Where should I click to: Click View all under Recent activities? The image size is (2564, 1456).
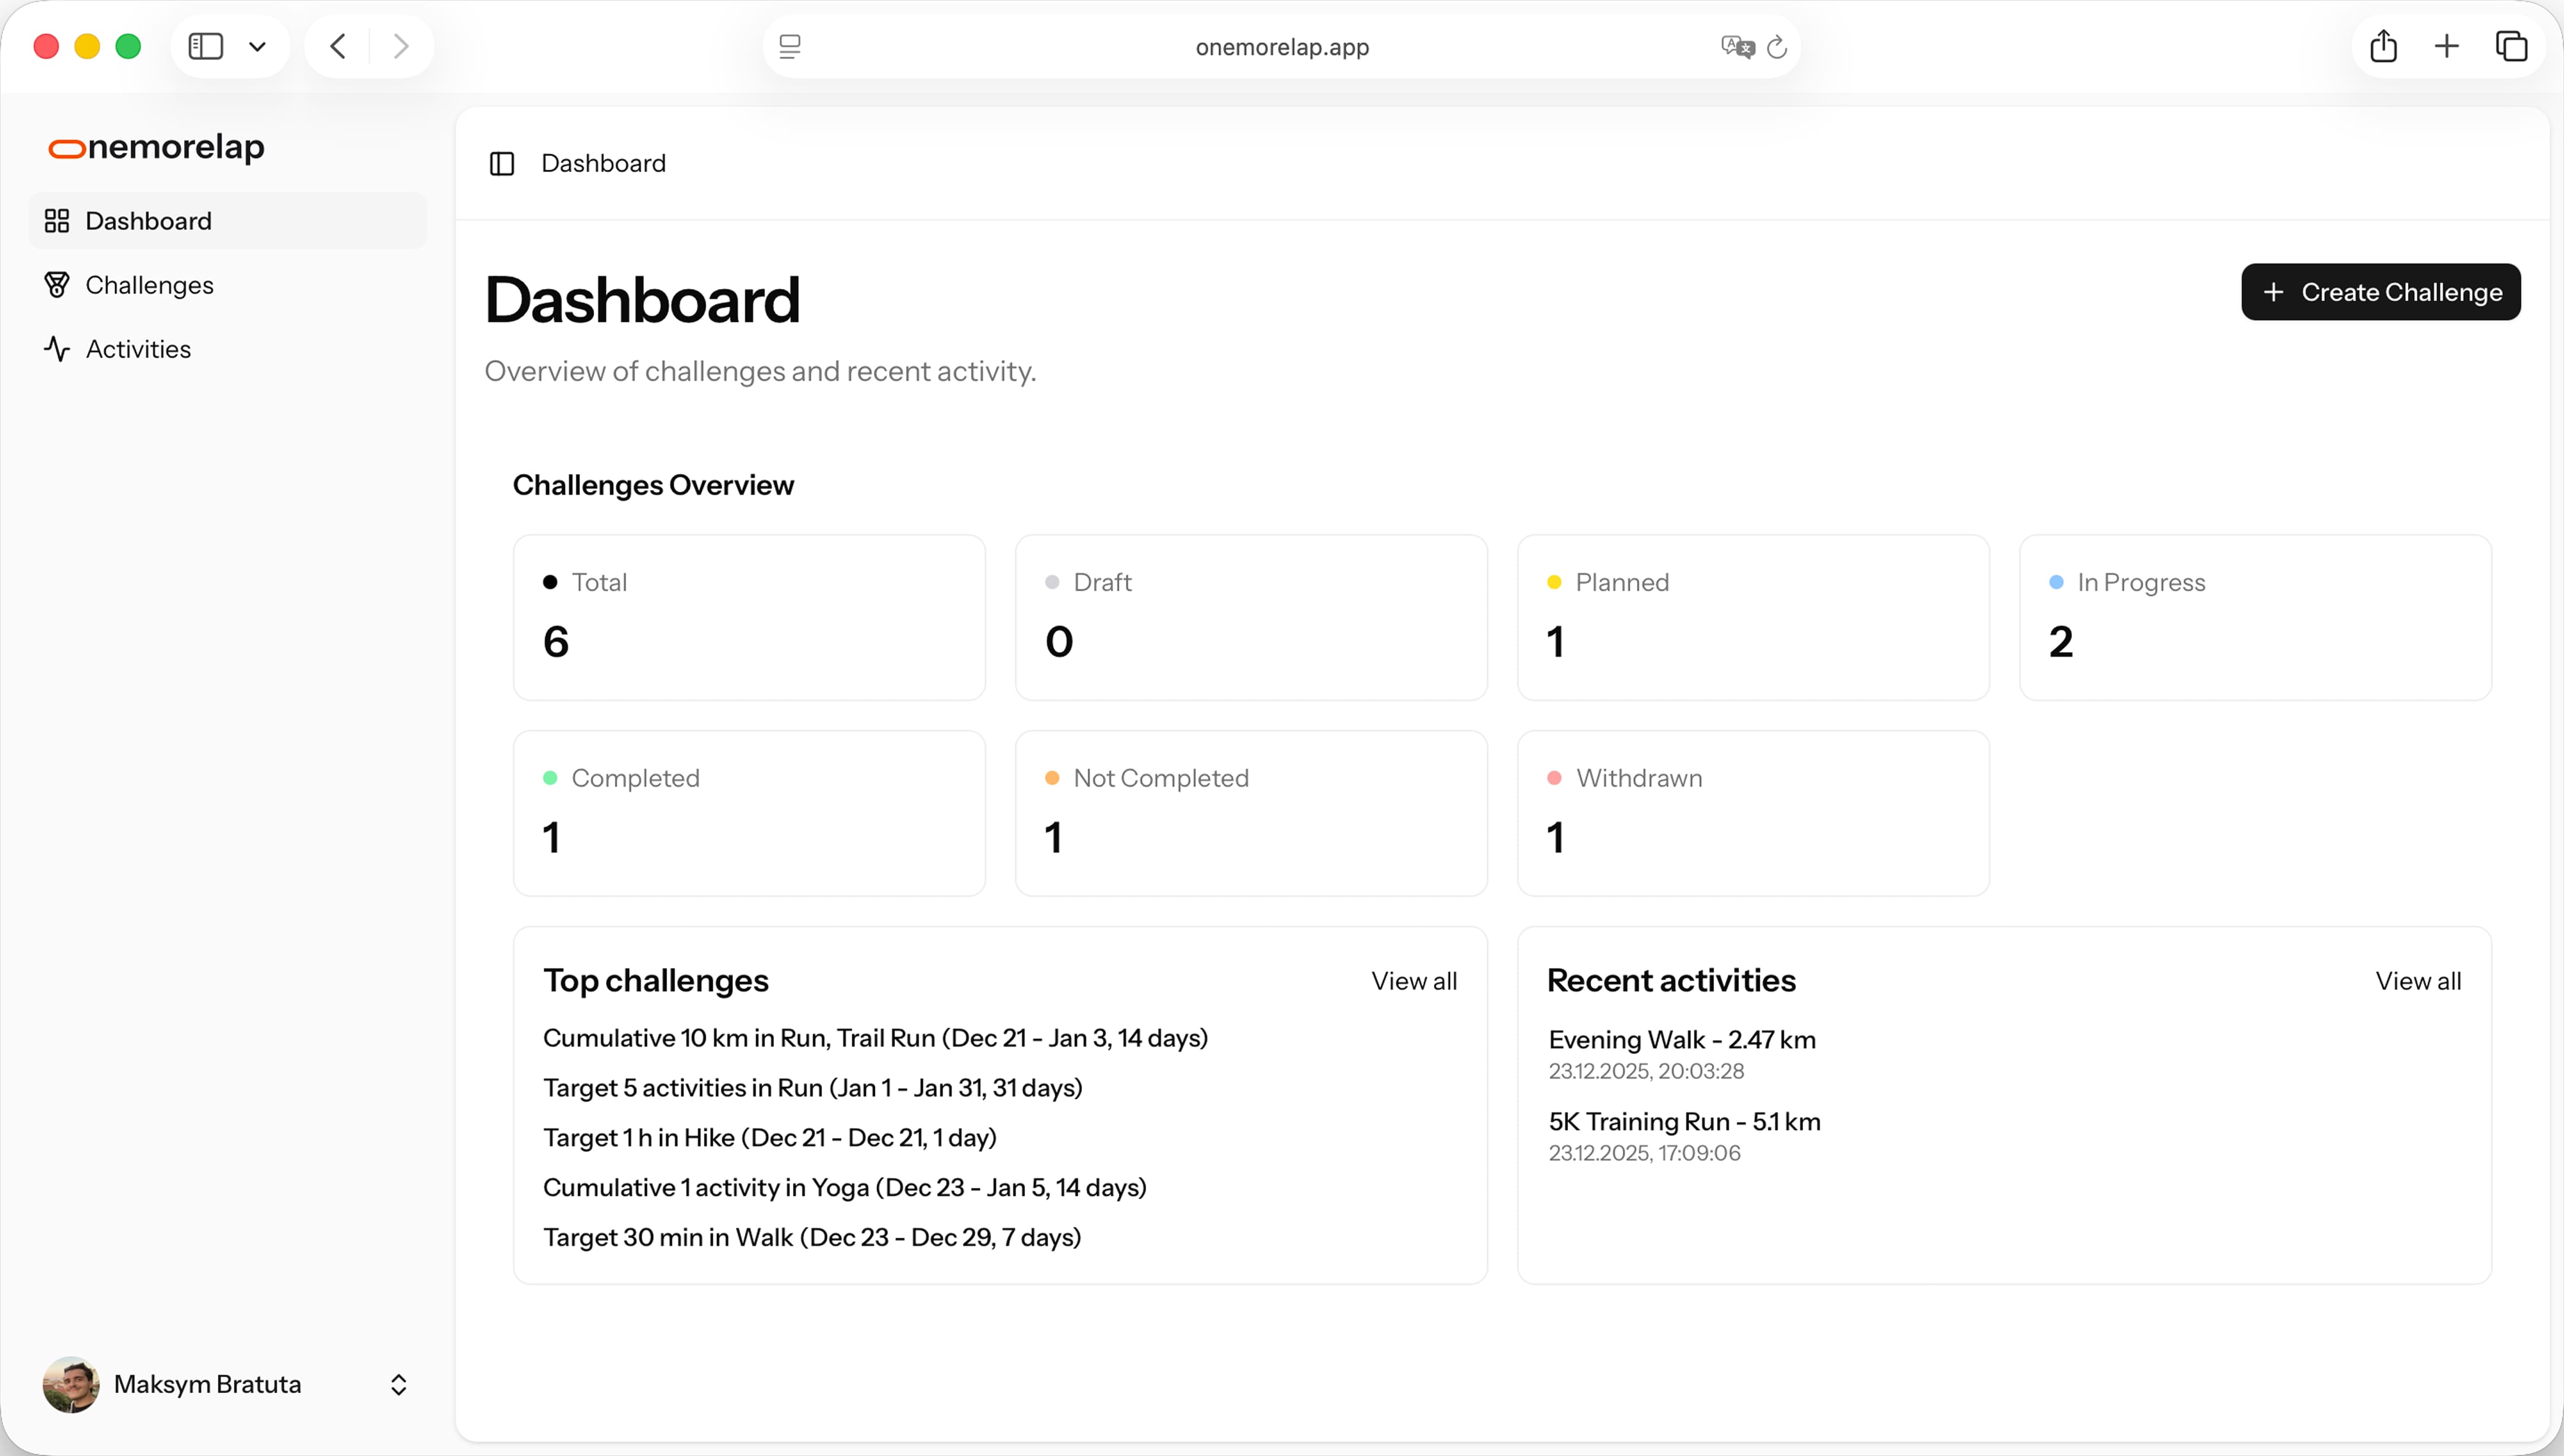click(x=2417, y=981)
